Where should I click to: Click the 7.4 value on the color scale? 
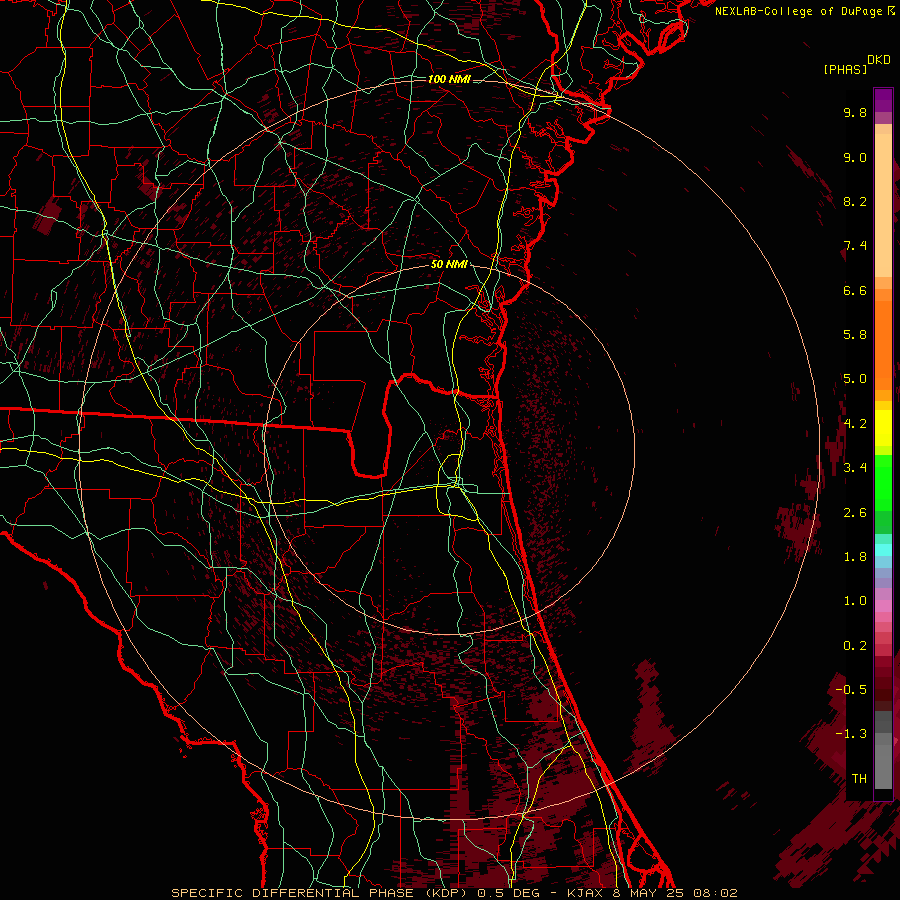coord(855,246)
